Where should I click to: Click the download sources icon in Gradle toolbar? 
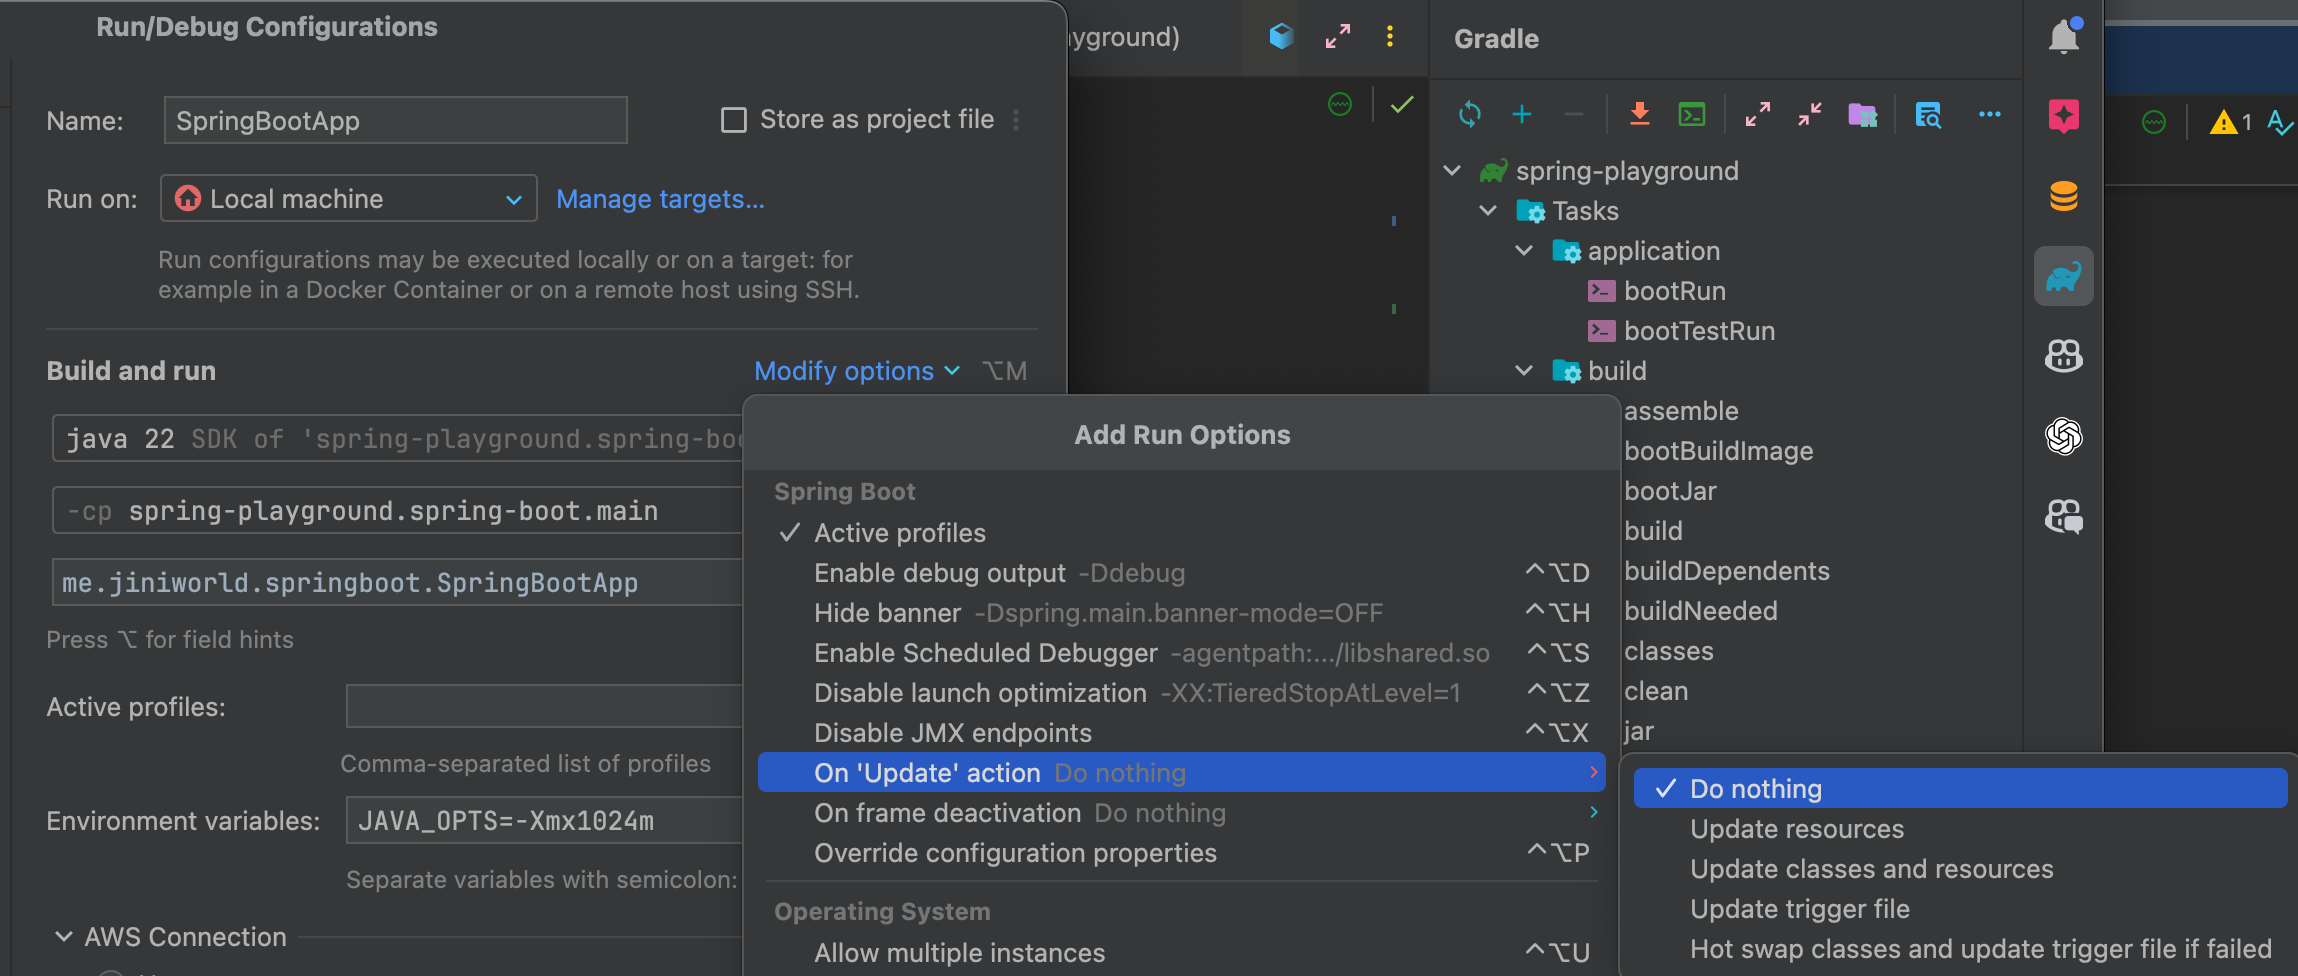click(1639, 114)
